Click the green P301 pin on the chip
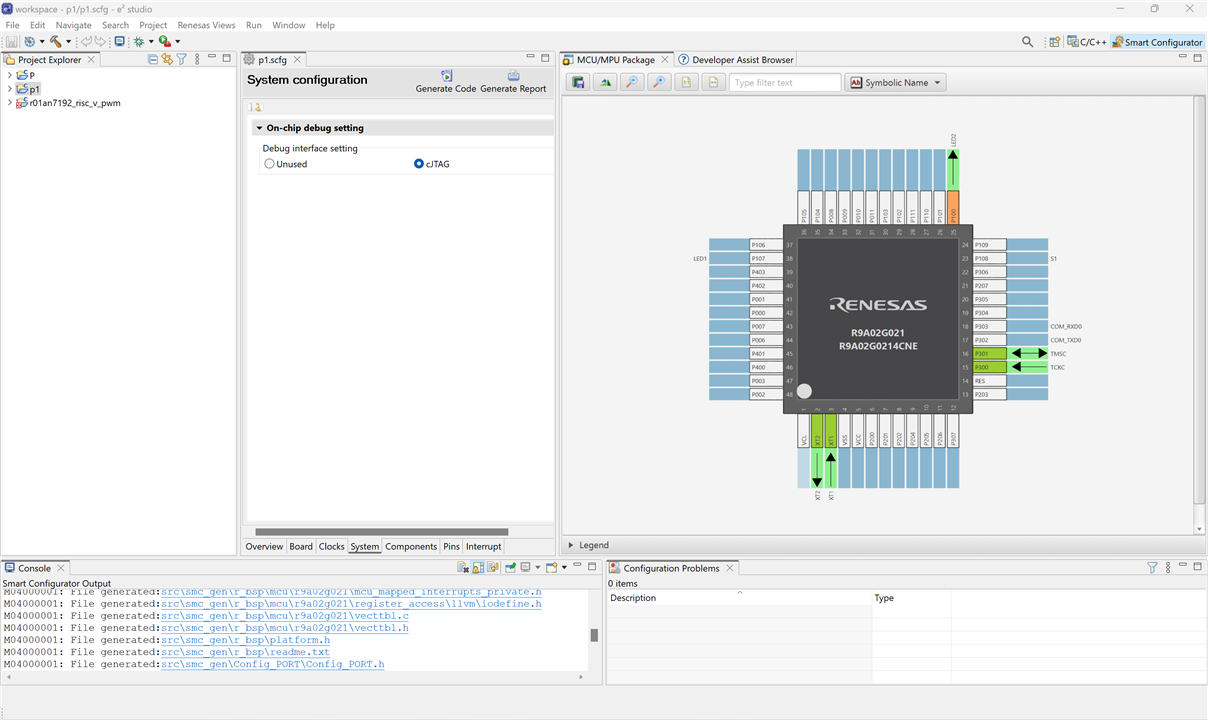This screenshot has width=1208, height=720. (x=988, y=353)
